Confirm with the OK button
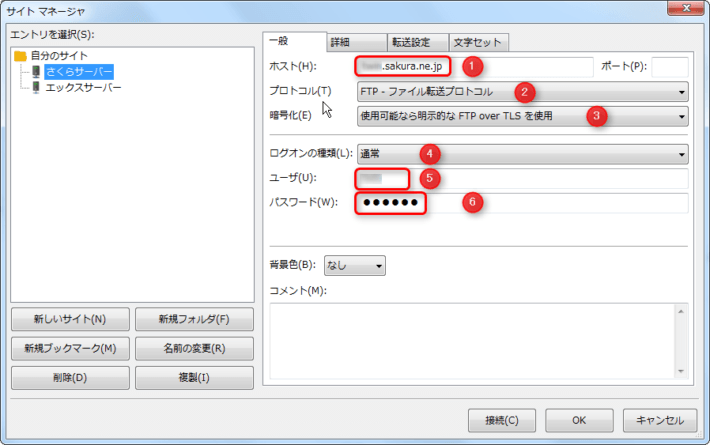 579,421
